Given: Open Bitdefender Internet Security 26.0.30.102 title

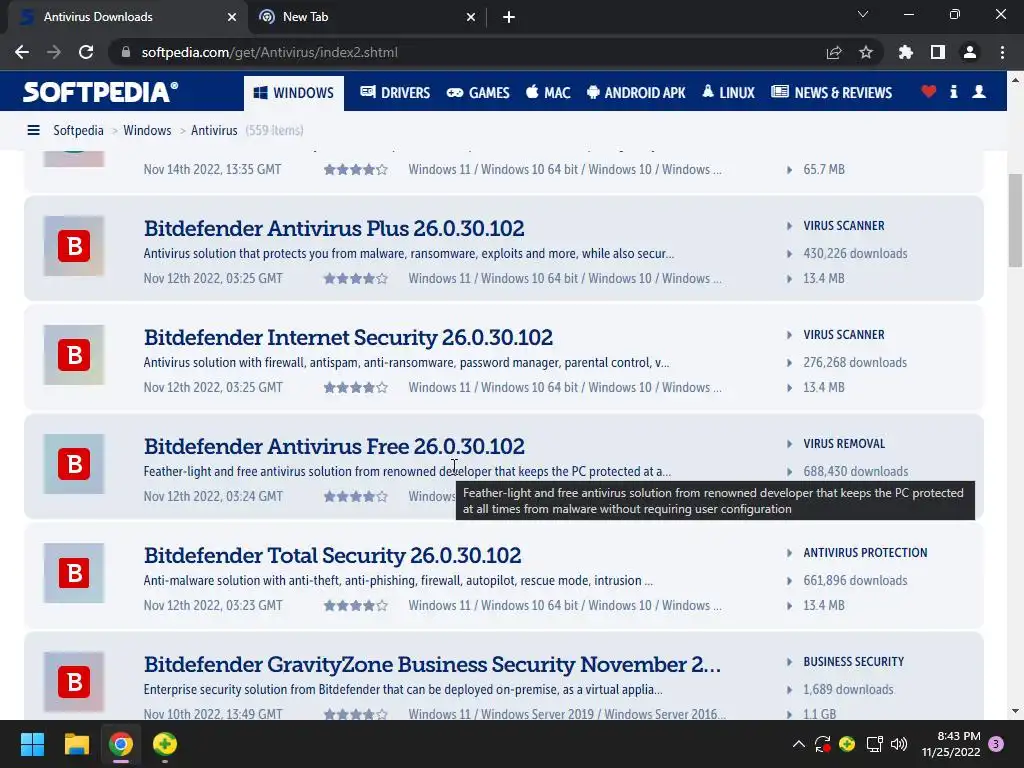Looking at the screenshot, I should click(x=348, y=338).
